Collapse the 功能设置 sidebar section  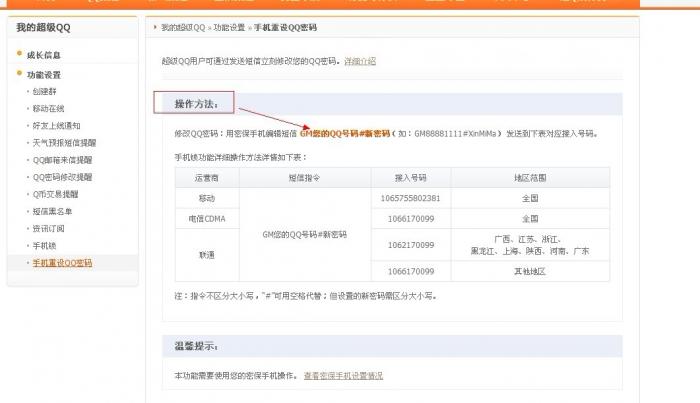click(x=43, y=75)
